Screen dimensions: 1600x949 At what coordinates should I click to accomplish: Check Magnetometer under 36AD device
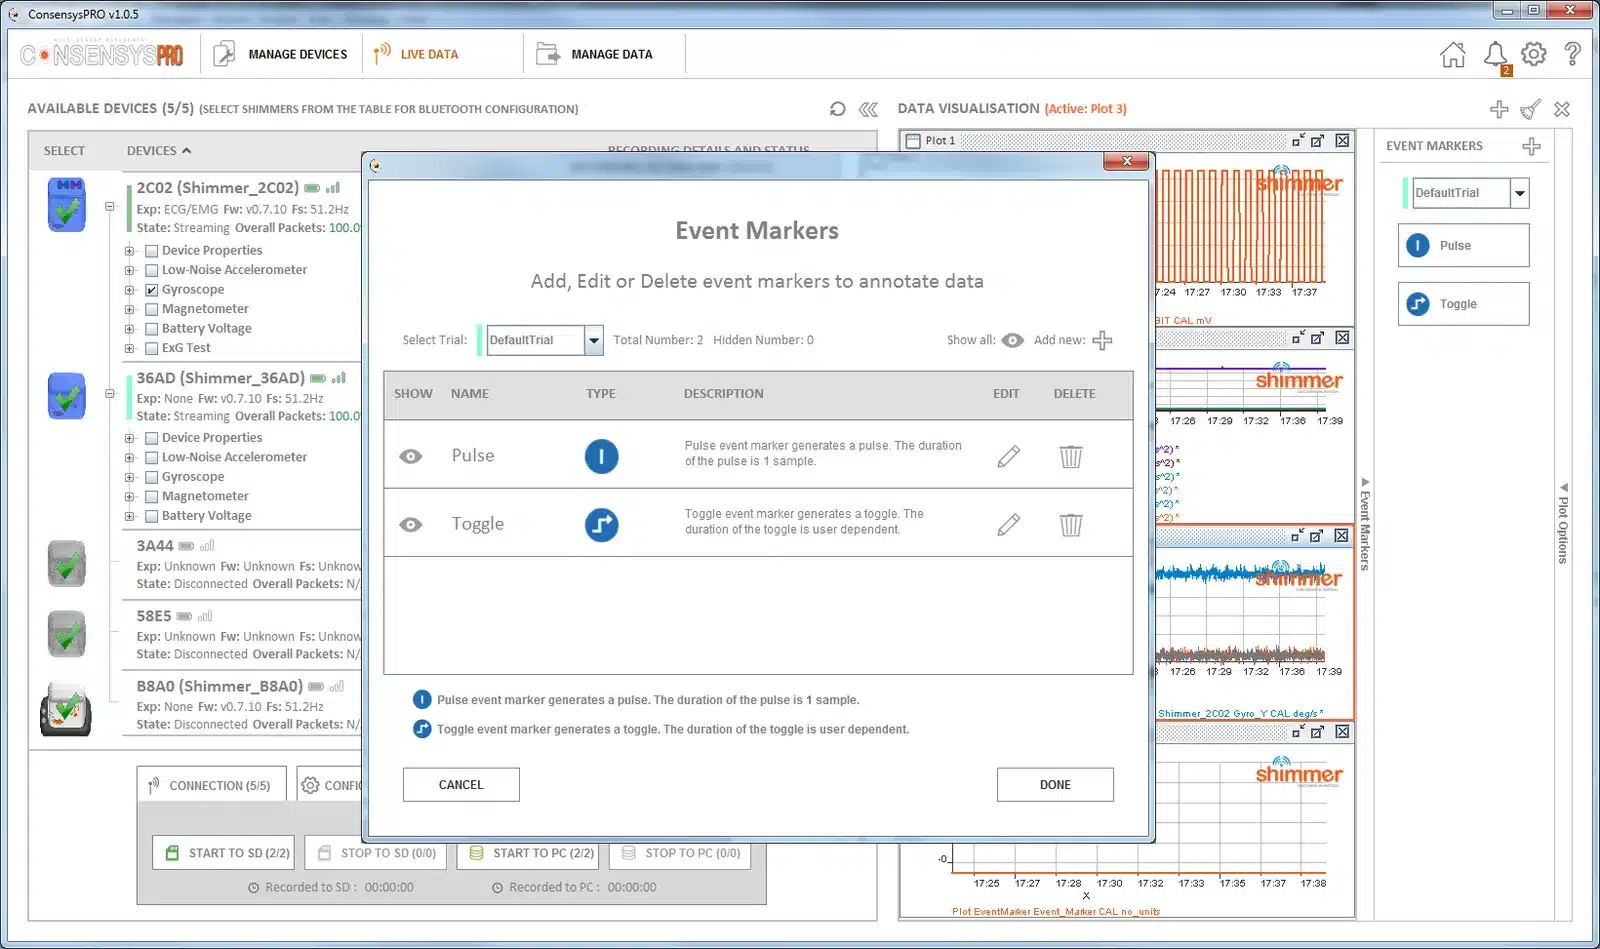pos(152,496)
